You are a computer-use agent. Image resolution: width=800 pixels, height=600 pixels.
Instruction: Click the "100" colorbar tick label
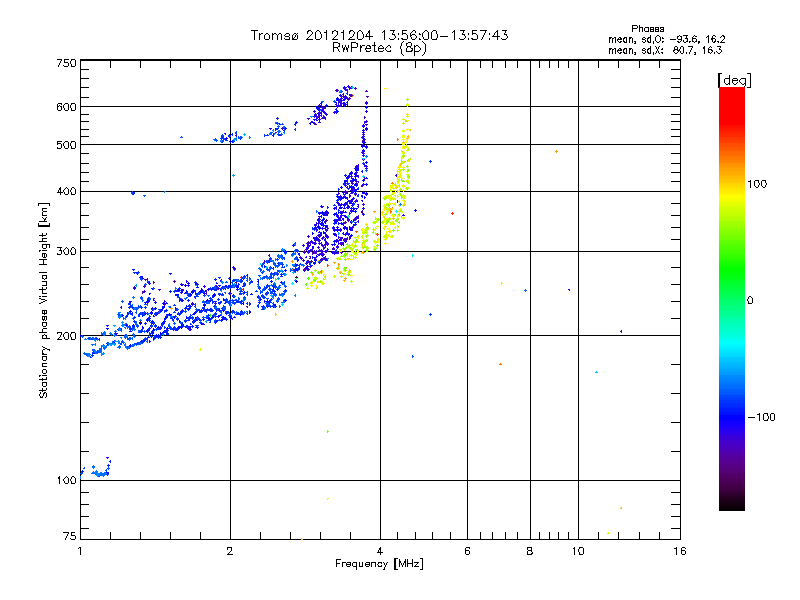(757, 184)
